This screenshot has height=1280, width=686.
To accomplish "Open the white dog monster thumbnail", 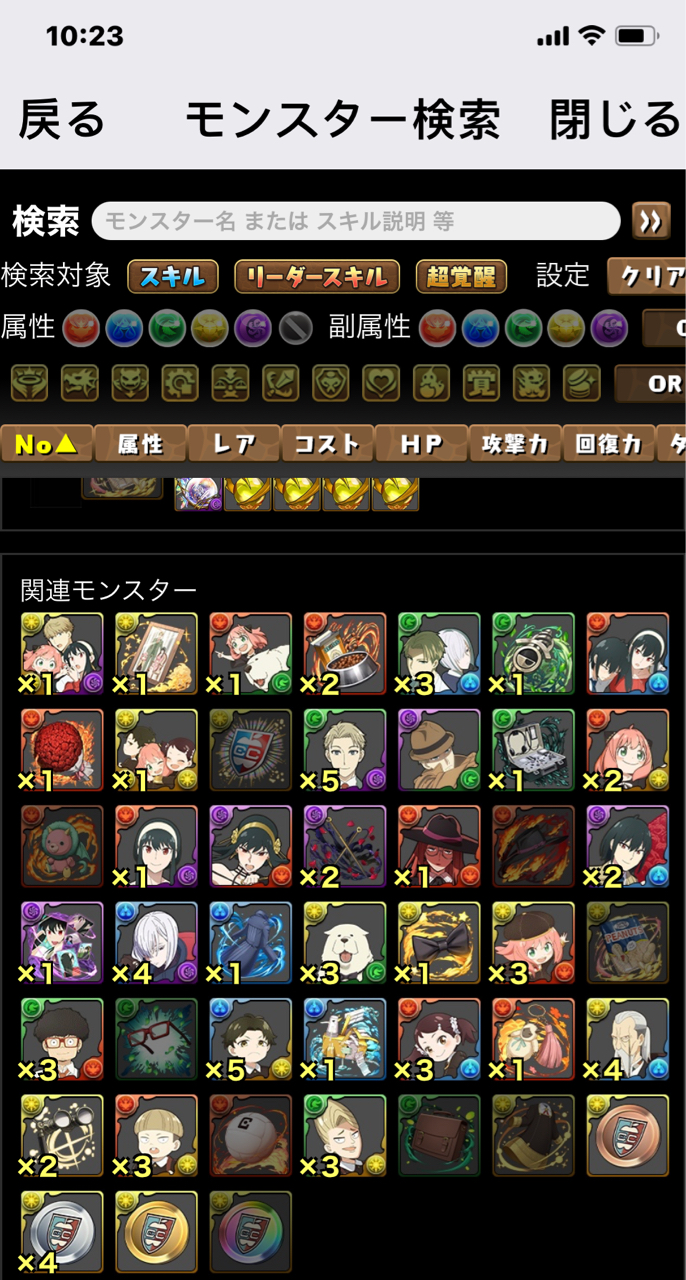I will click(345, 943).
